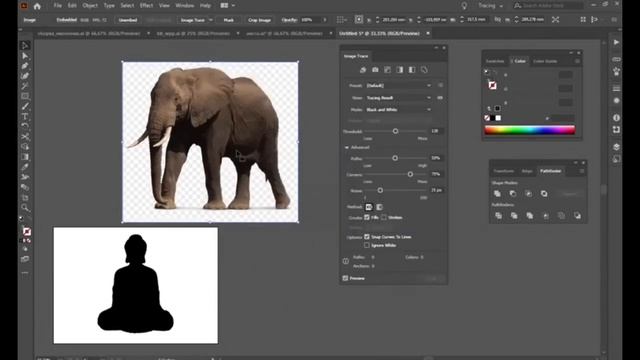
Task: Switch to the Swatches tab
Action: (495, 61)
